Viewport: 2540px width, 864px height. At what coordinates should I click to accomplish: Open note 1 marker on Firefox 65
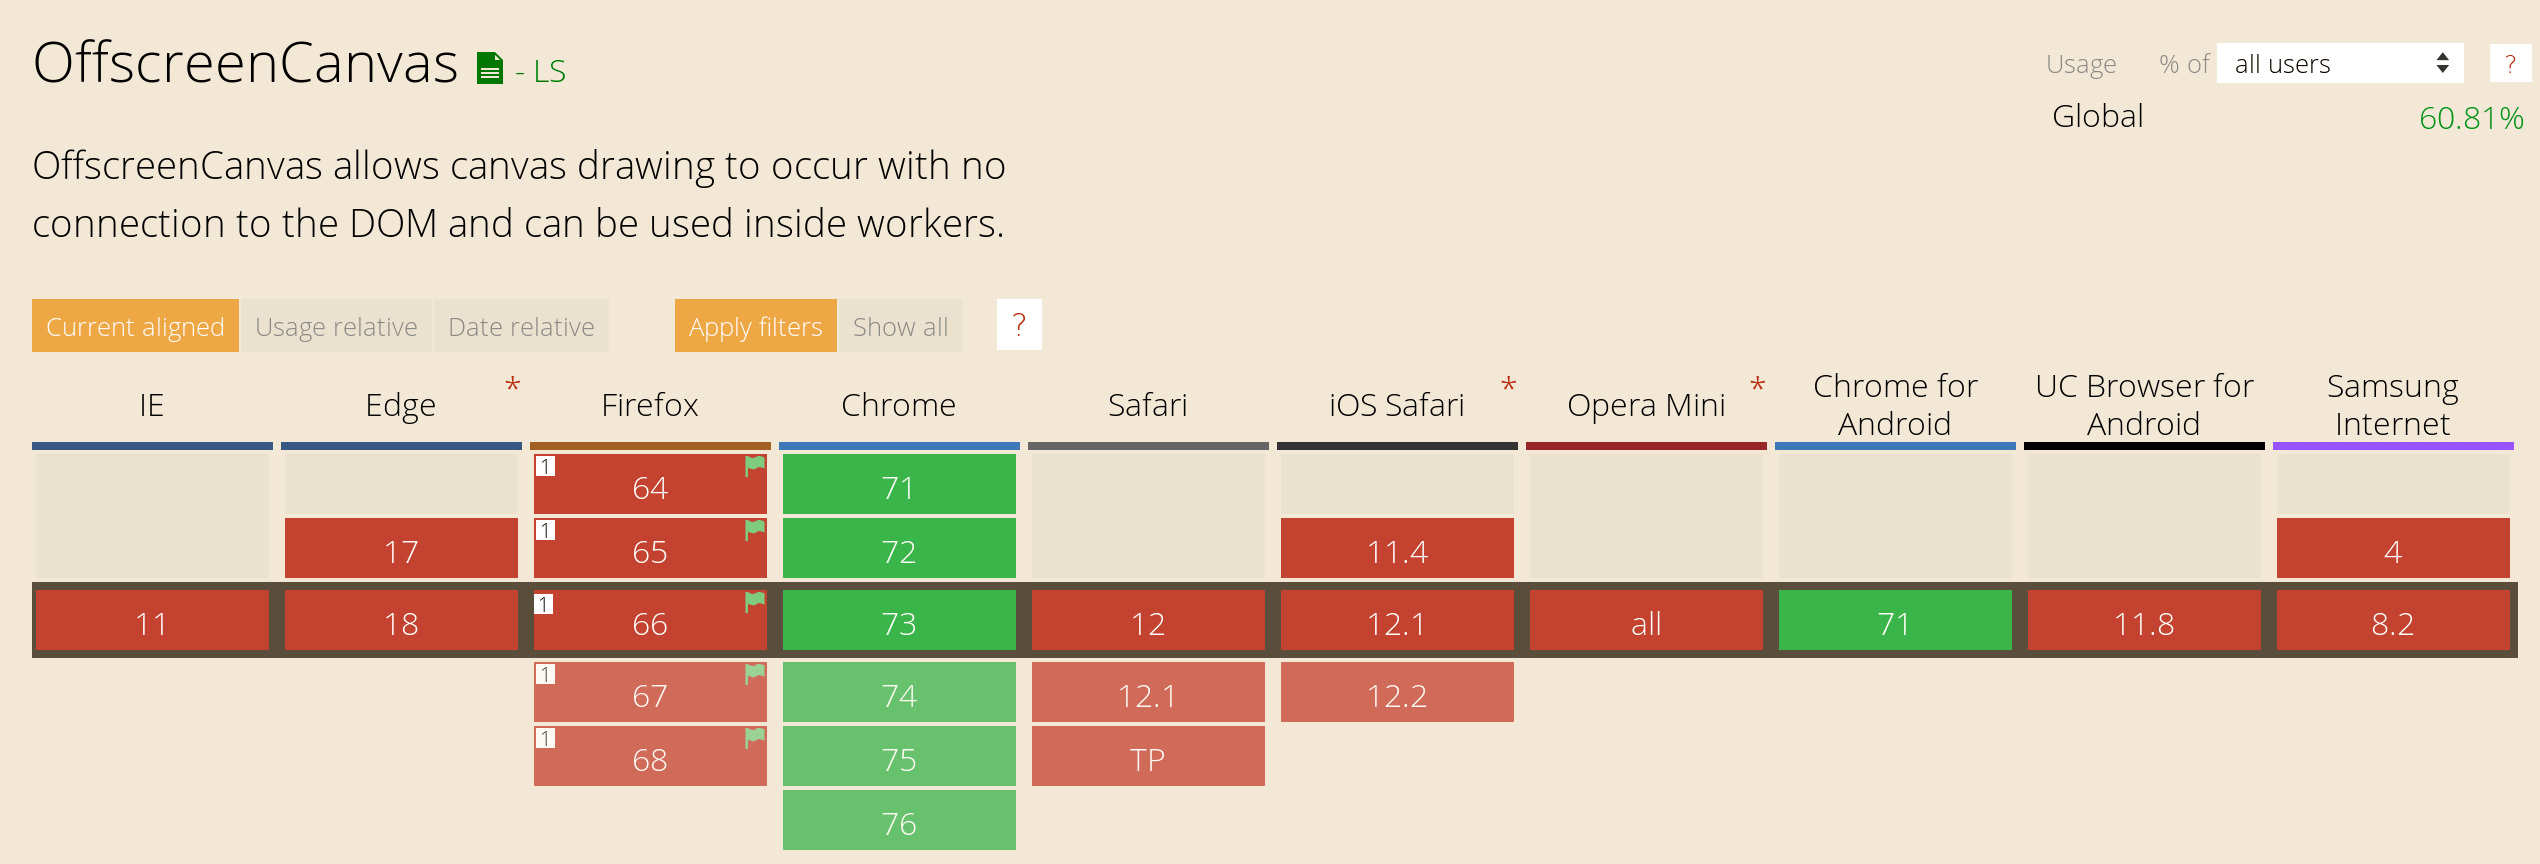click(545, 530)
